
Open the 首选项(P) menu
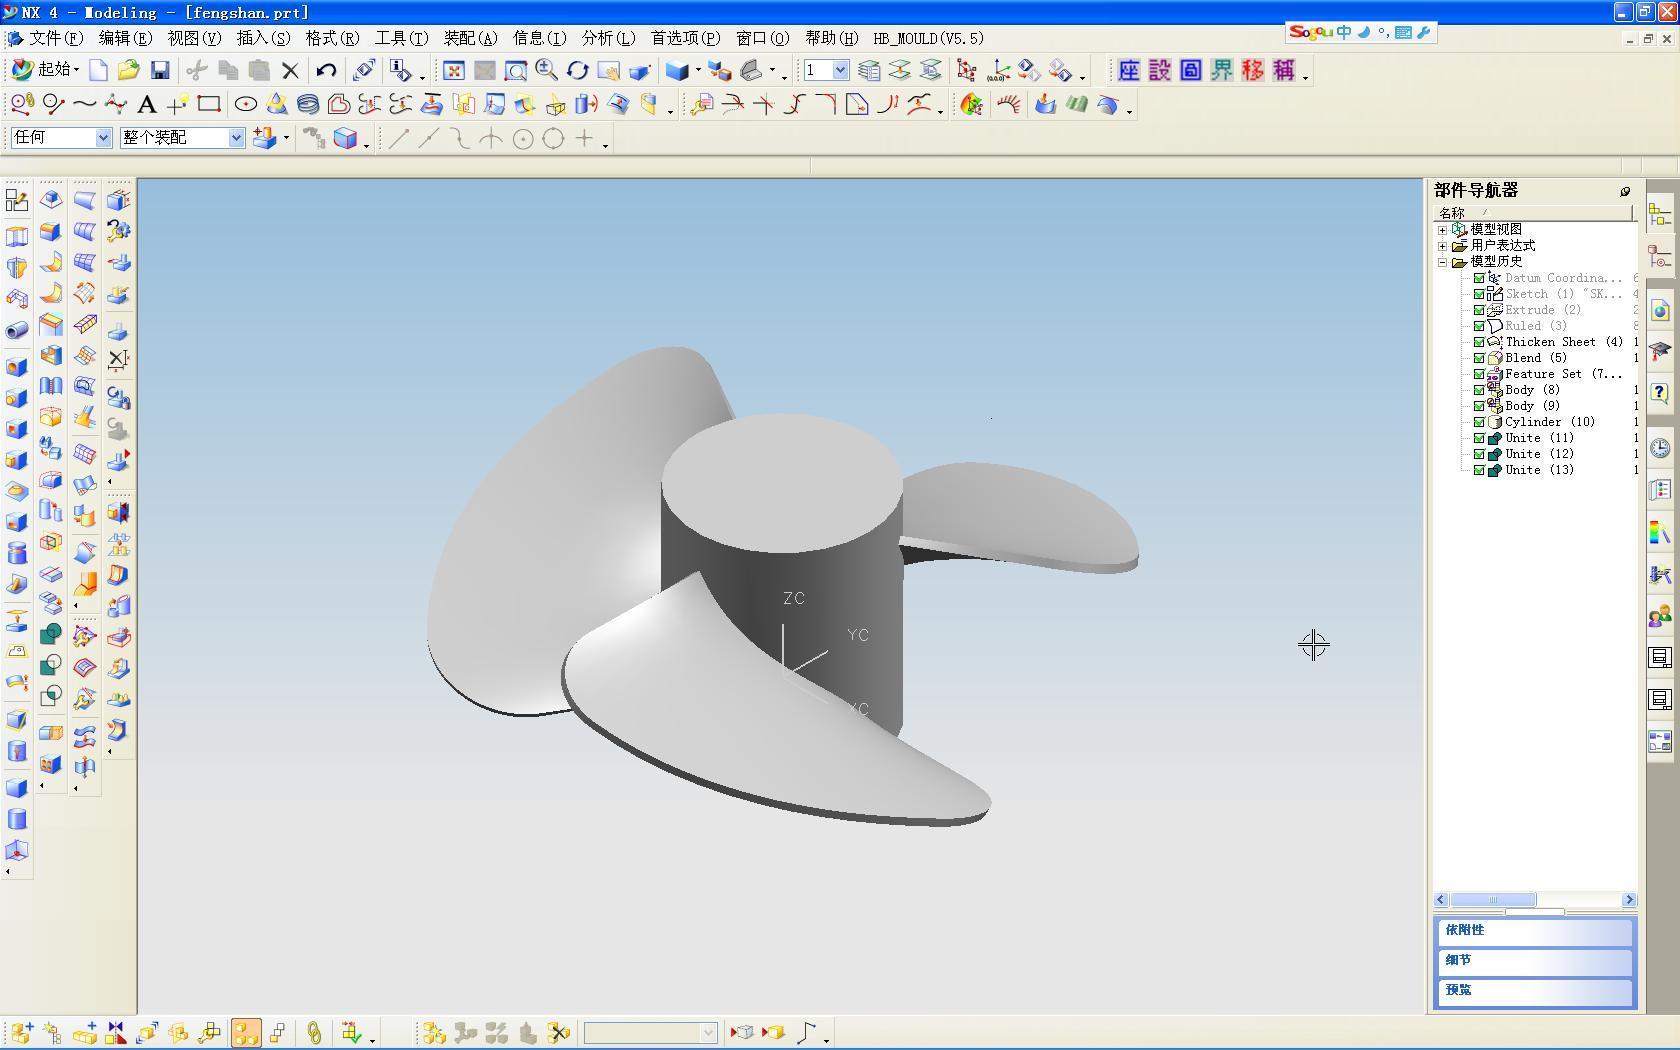click(685, 38)
